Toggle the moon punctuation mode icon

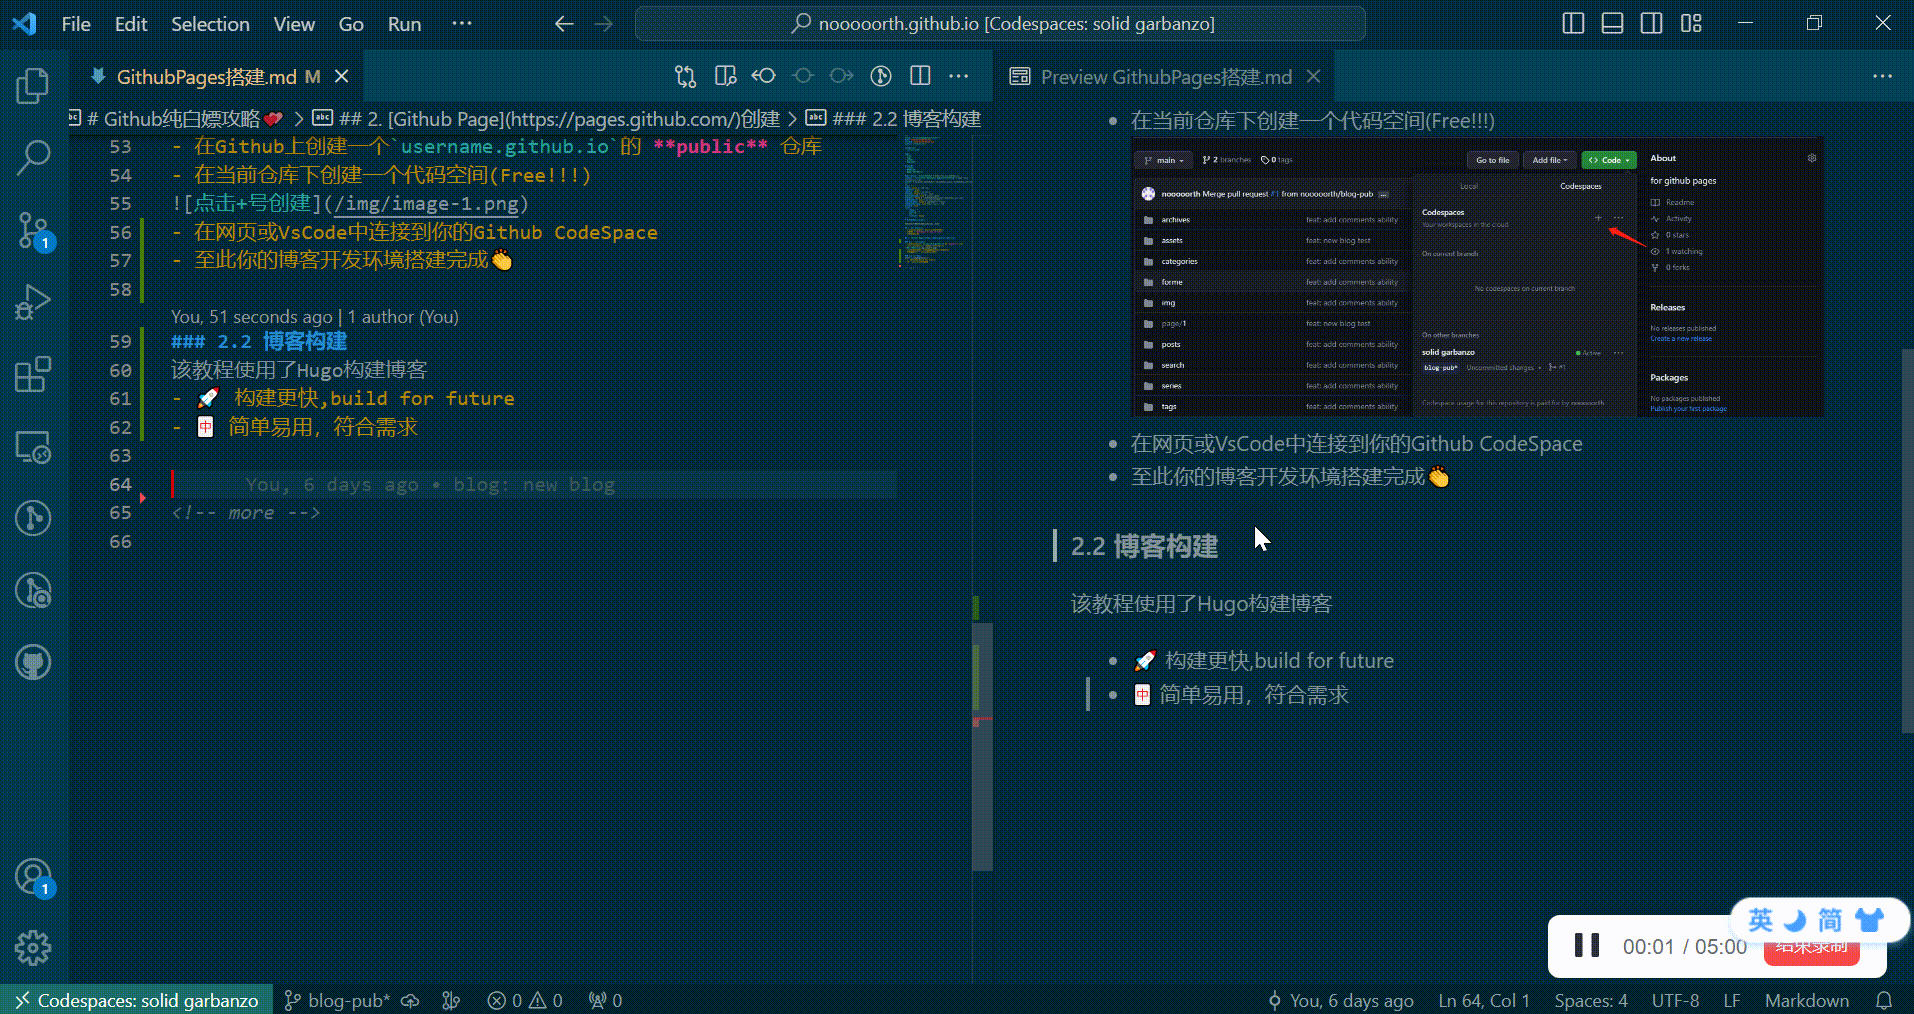tap(1796, 919)
